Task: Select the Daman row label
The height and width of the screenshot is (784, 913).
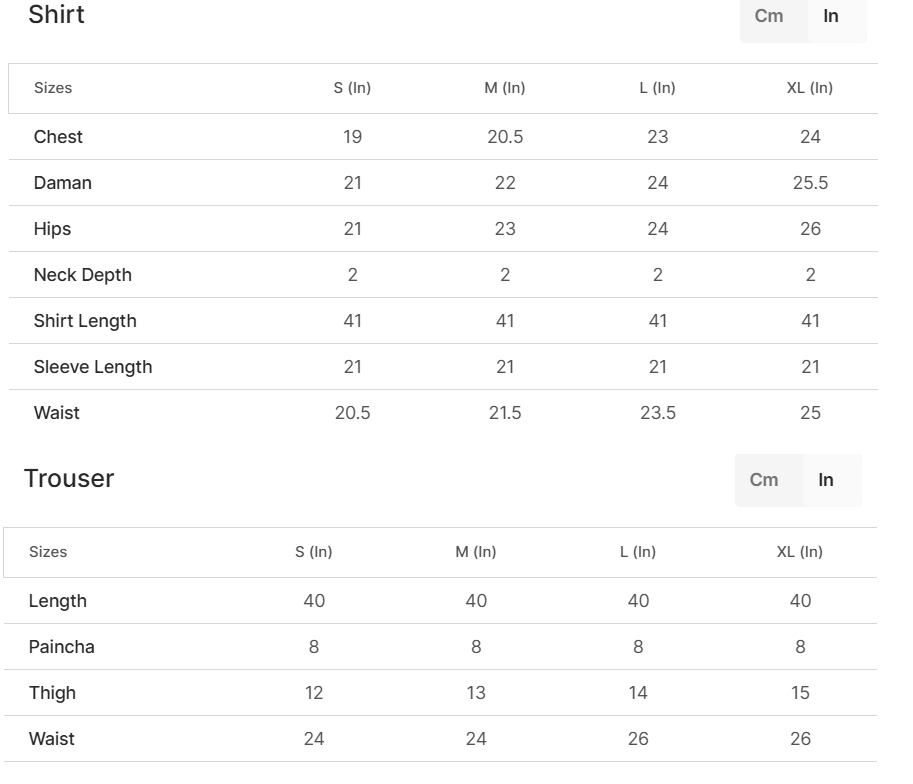Action: pyautogui.click(x=63, y=183)
